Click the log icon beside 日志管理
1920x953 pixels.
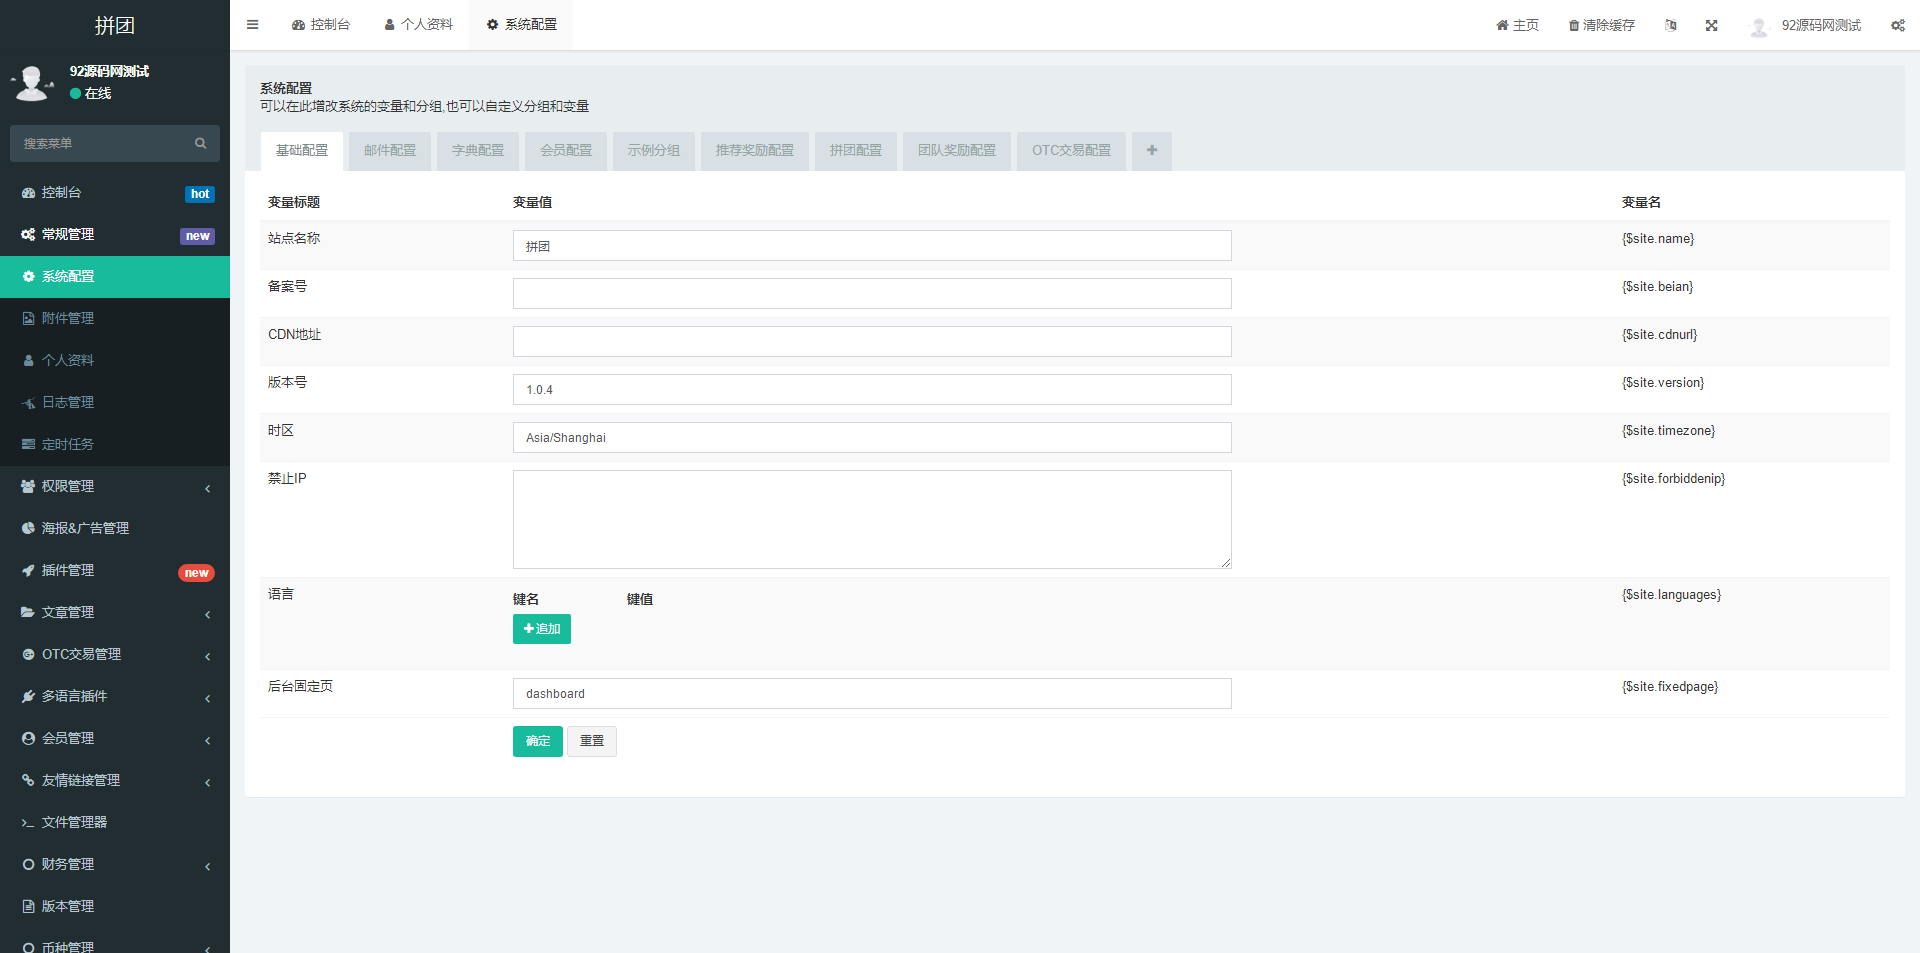pos(28,402)
